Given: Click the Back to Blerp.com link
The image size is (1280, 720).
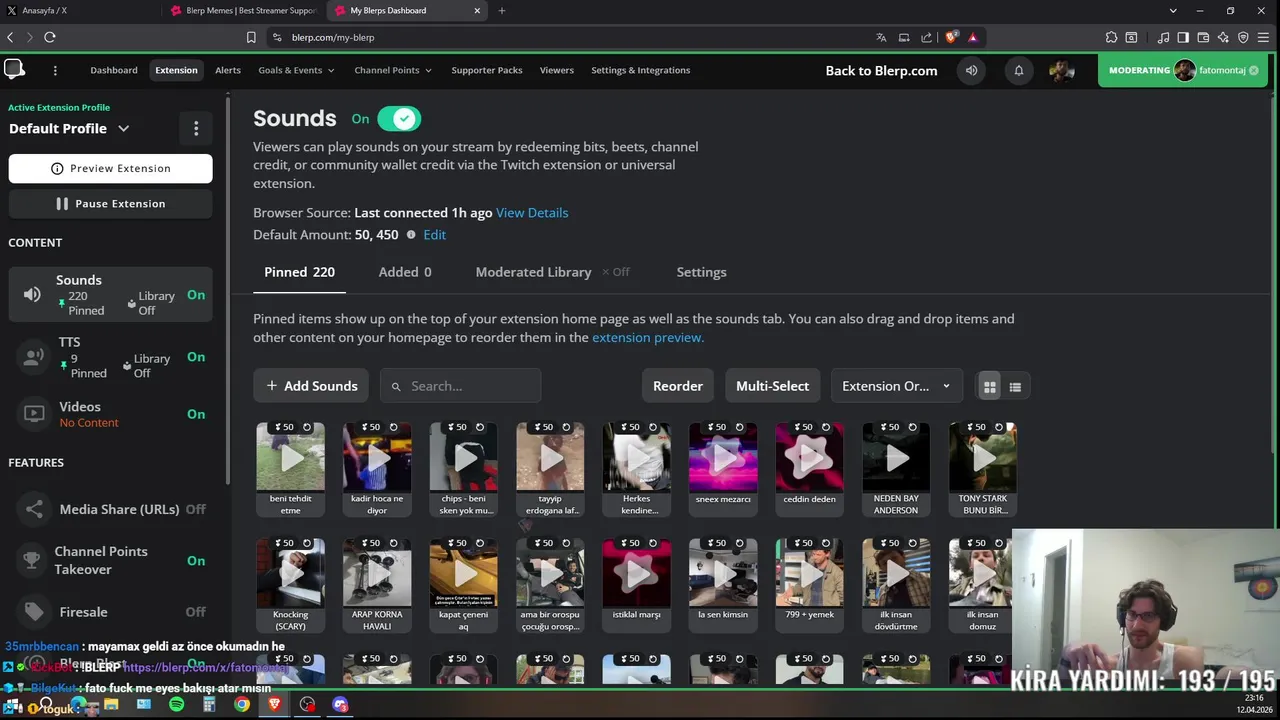Looking at the screenshot, I should coord(881,70).
